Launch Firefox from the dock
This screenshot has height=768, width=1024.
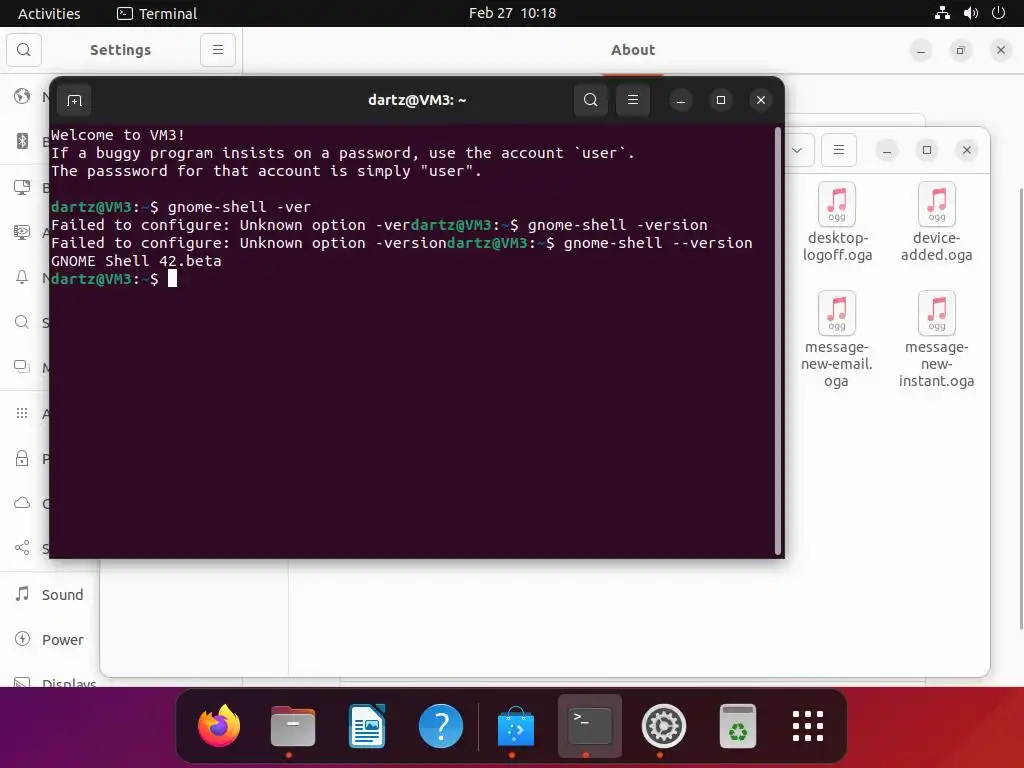pos(219,726)
